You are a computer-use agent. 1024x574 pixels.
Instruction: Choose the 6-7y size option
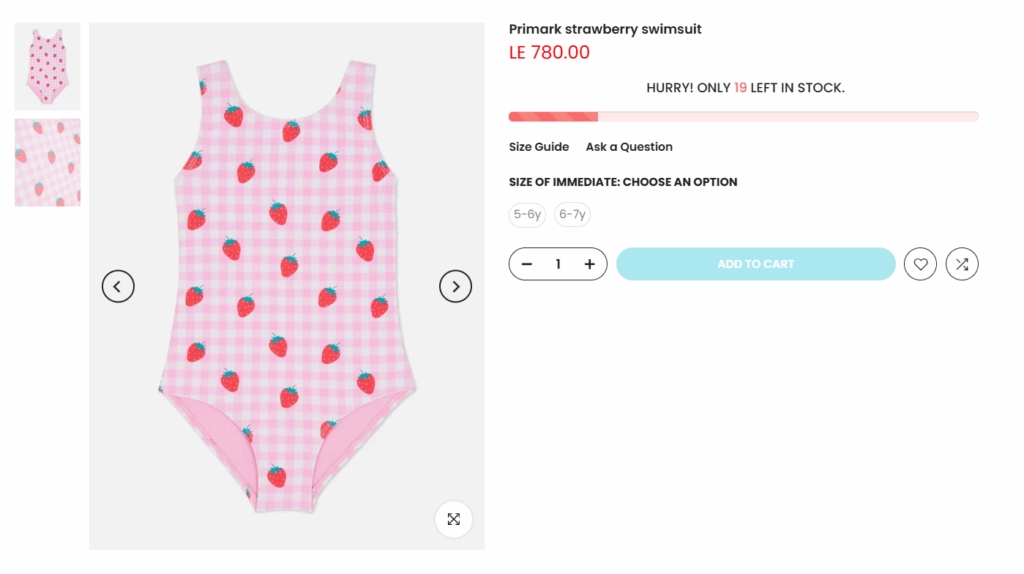click(x=573, y=214)
